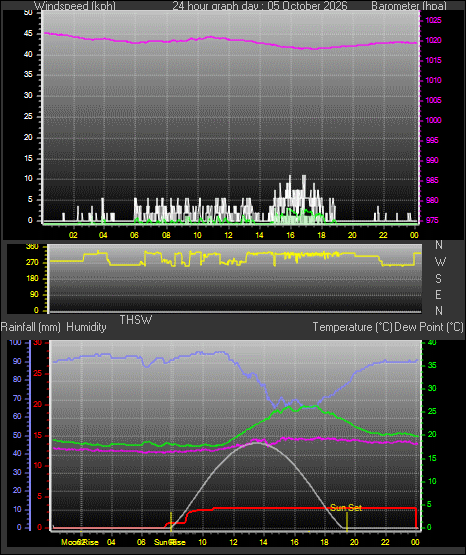Screen dimensions: 466x555
Task: Select the 1025 value on barometer axis
Action: pos(433,21)
